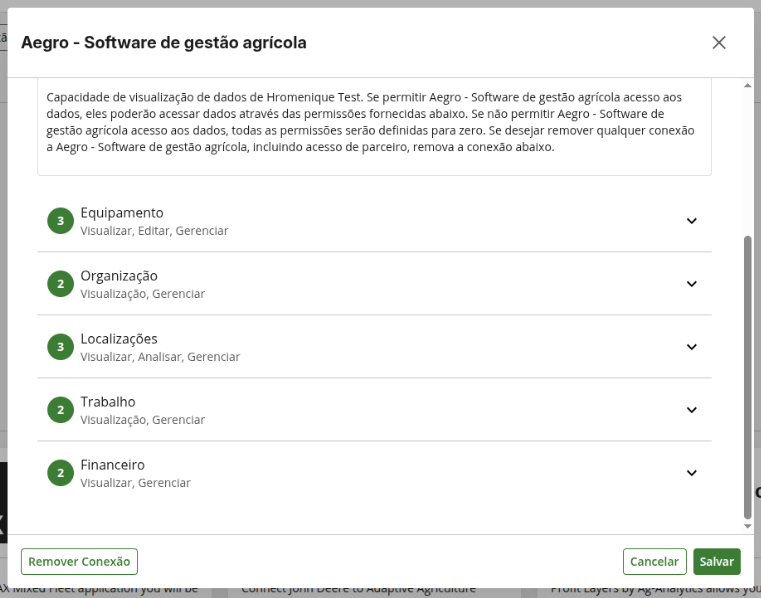Select the Localizações title text
The width and height of the screenshot is (761, 598).
tap(119, 339)
